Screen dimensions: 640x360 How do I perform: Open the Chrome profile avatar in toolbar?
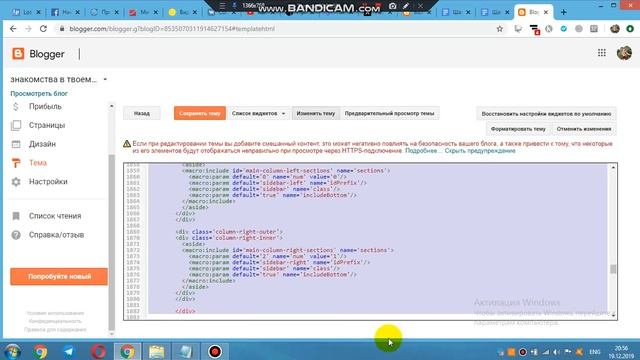pos(615,29)
